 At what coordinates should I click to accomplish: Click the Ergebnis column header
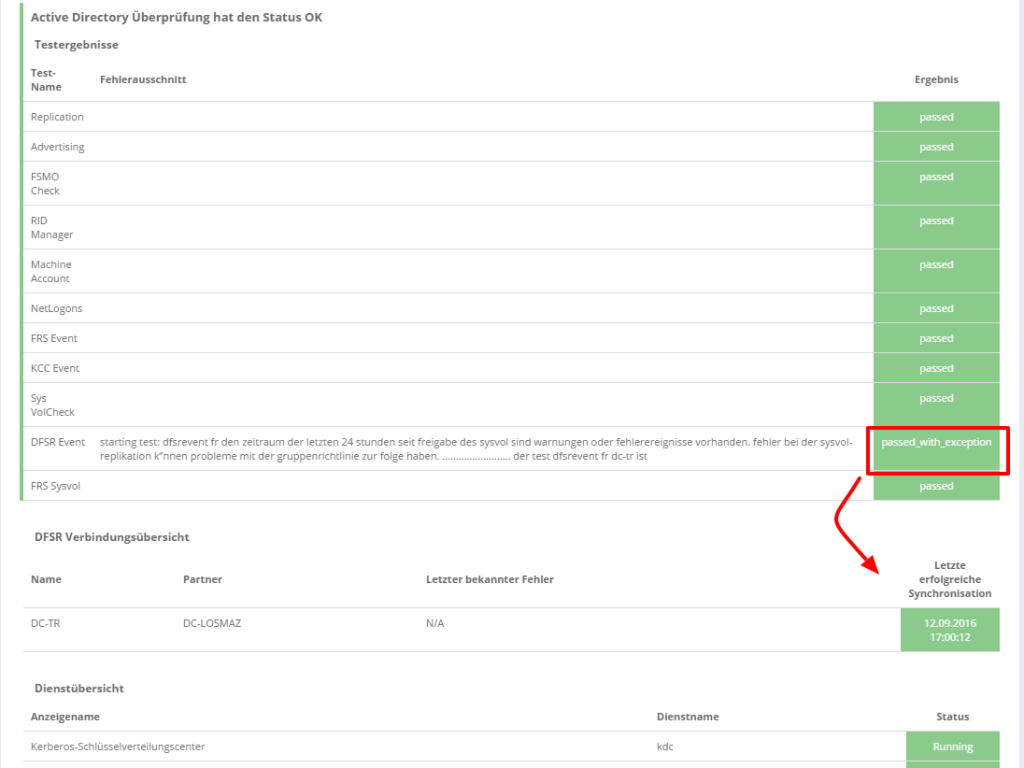(x=936, y=80)
